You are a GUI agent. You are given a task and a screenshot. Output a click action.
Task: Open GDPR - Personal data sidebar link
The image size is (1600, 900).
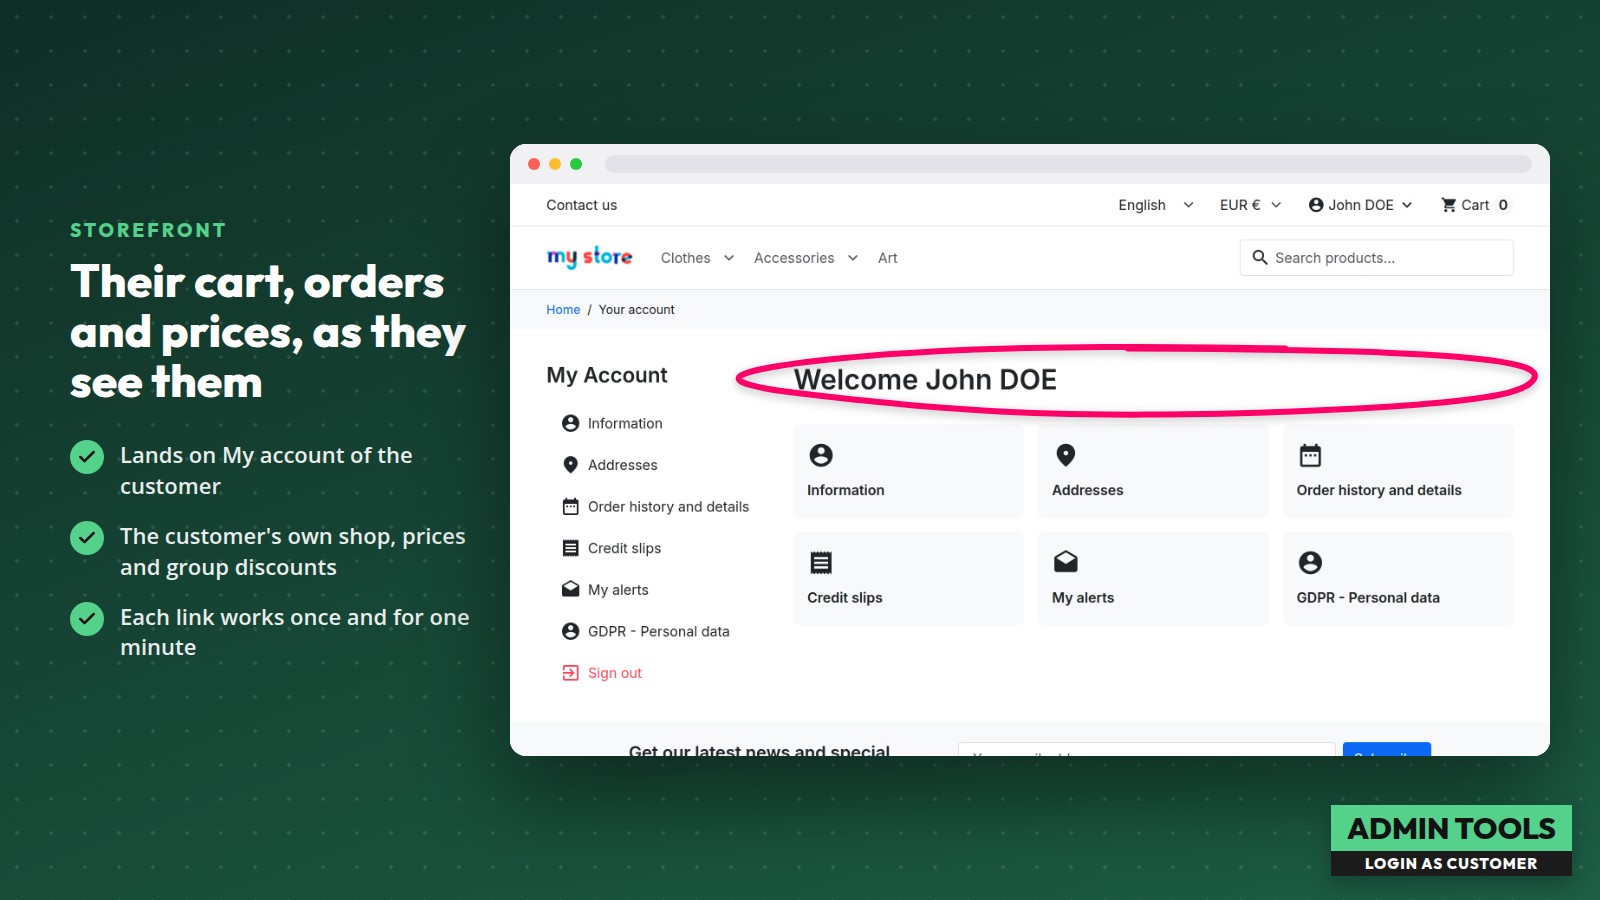[659, 632]
